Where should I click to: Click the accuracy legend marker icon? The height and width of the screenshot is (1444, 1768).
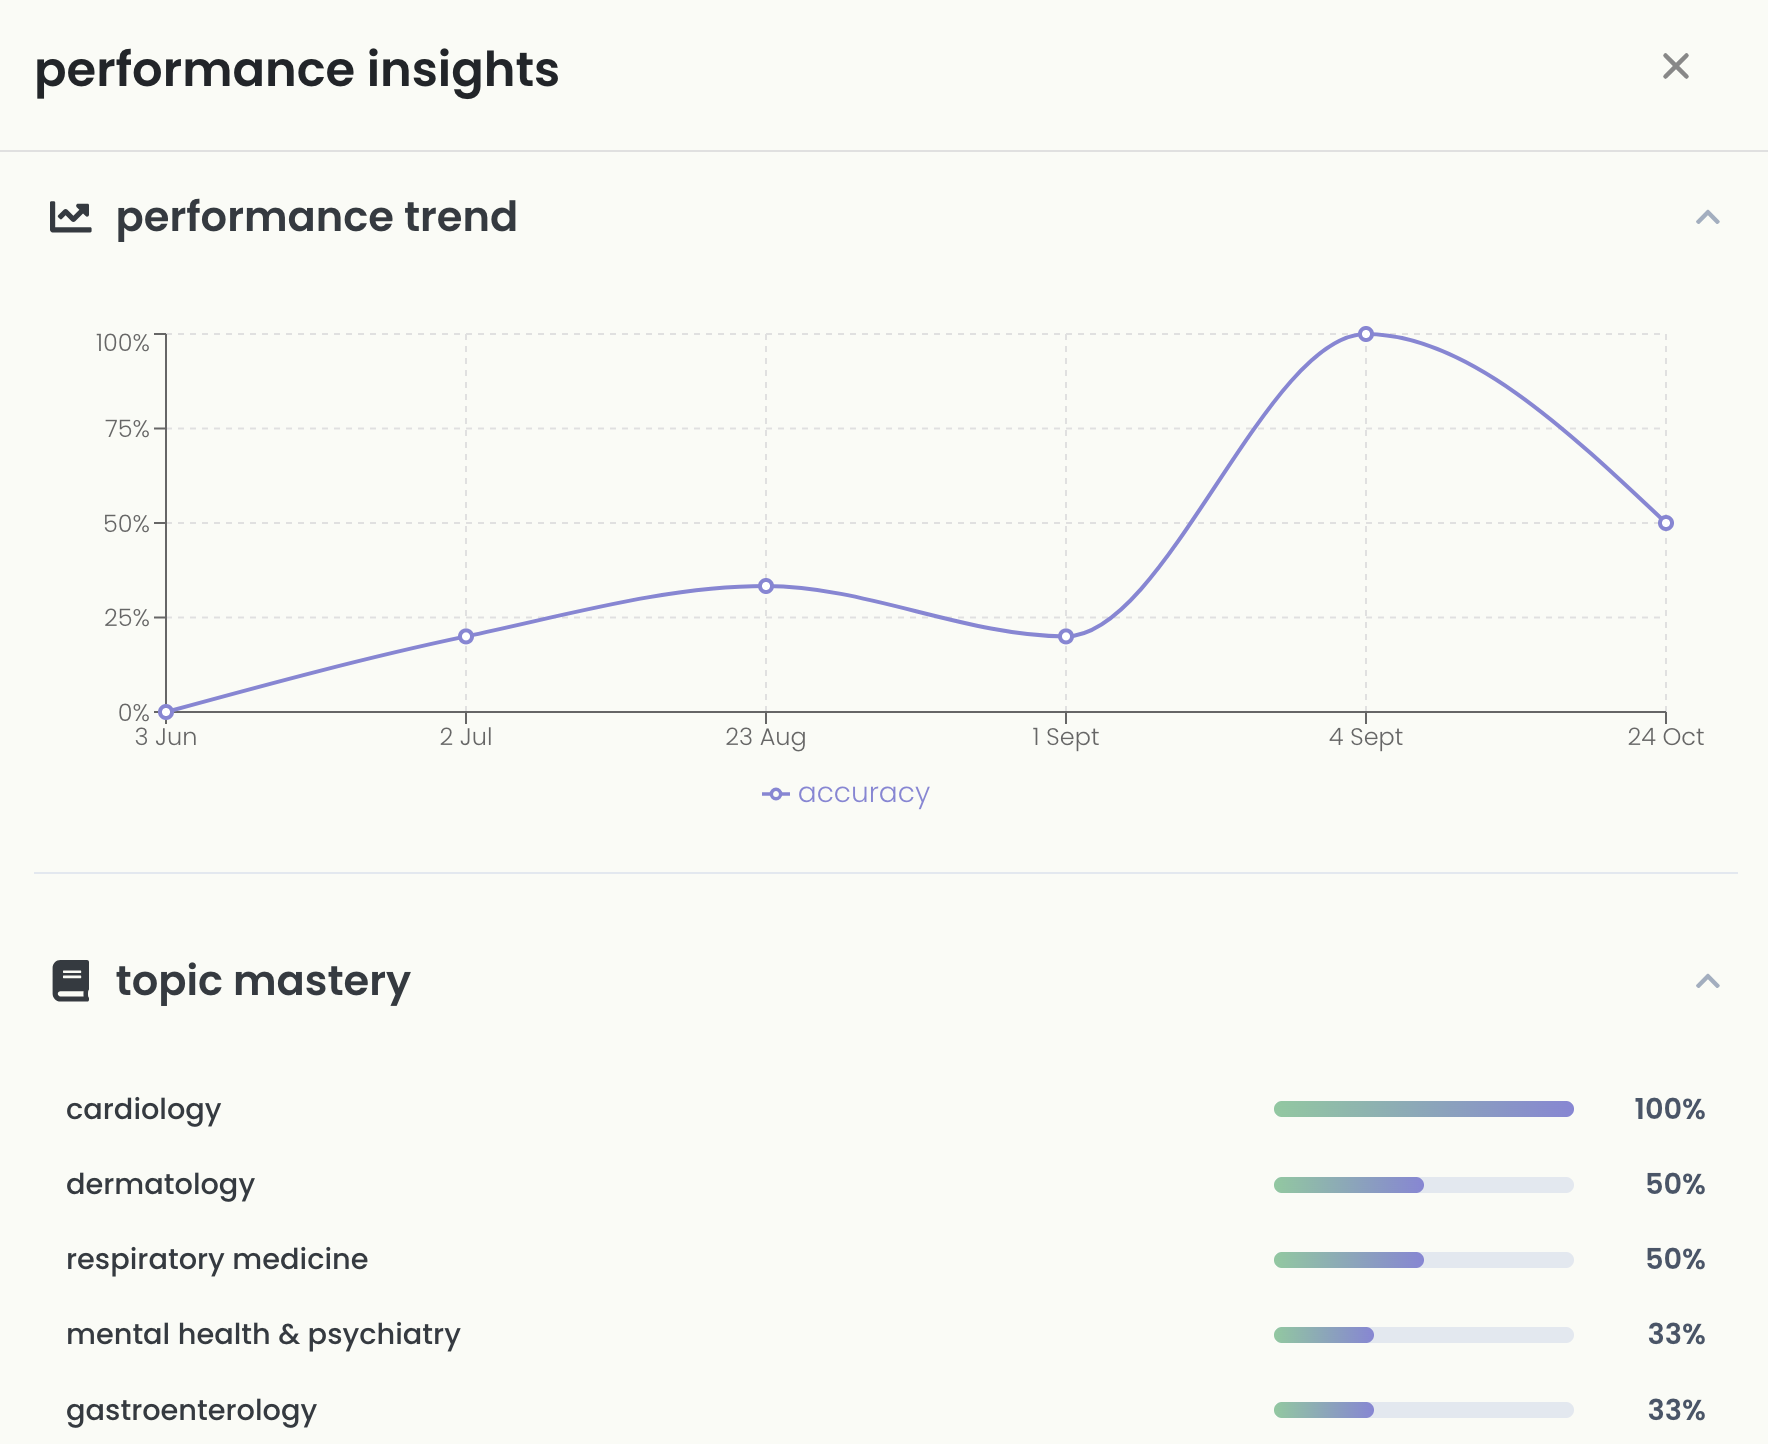(x=776, y=793)
